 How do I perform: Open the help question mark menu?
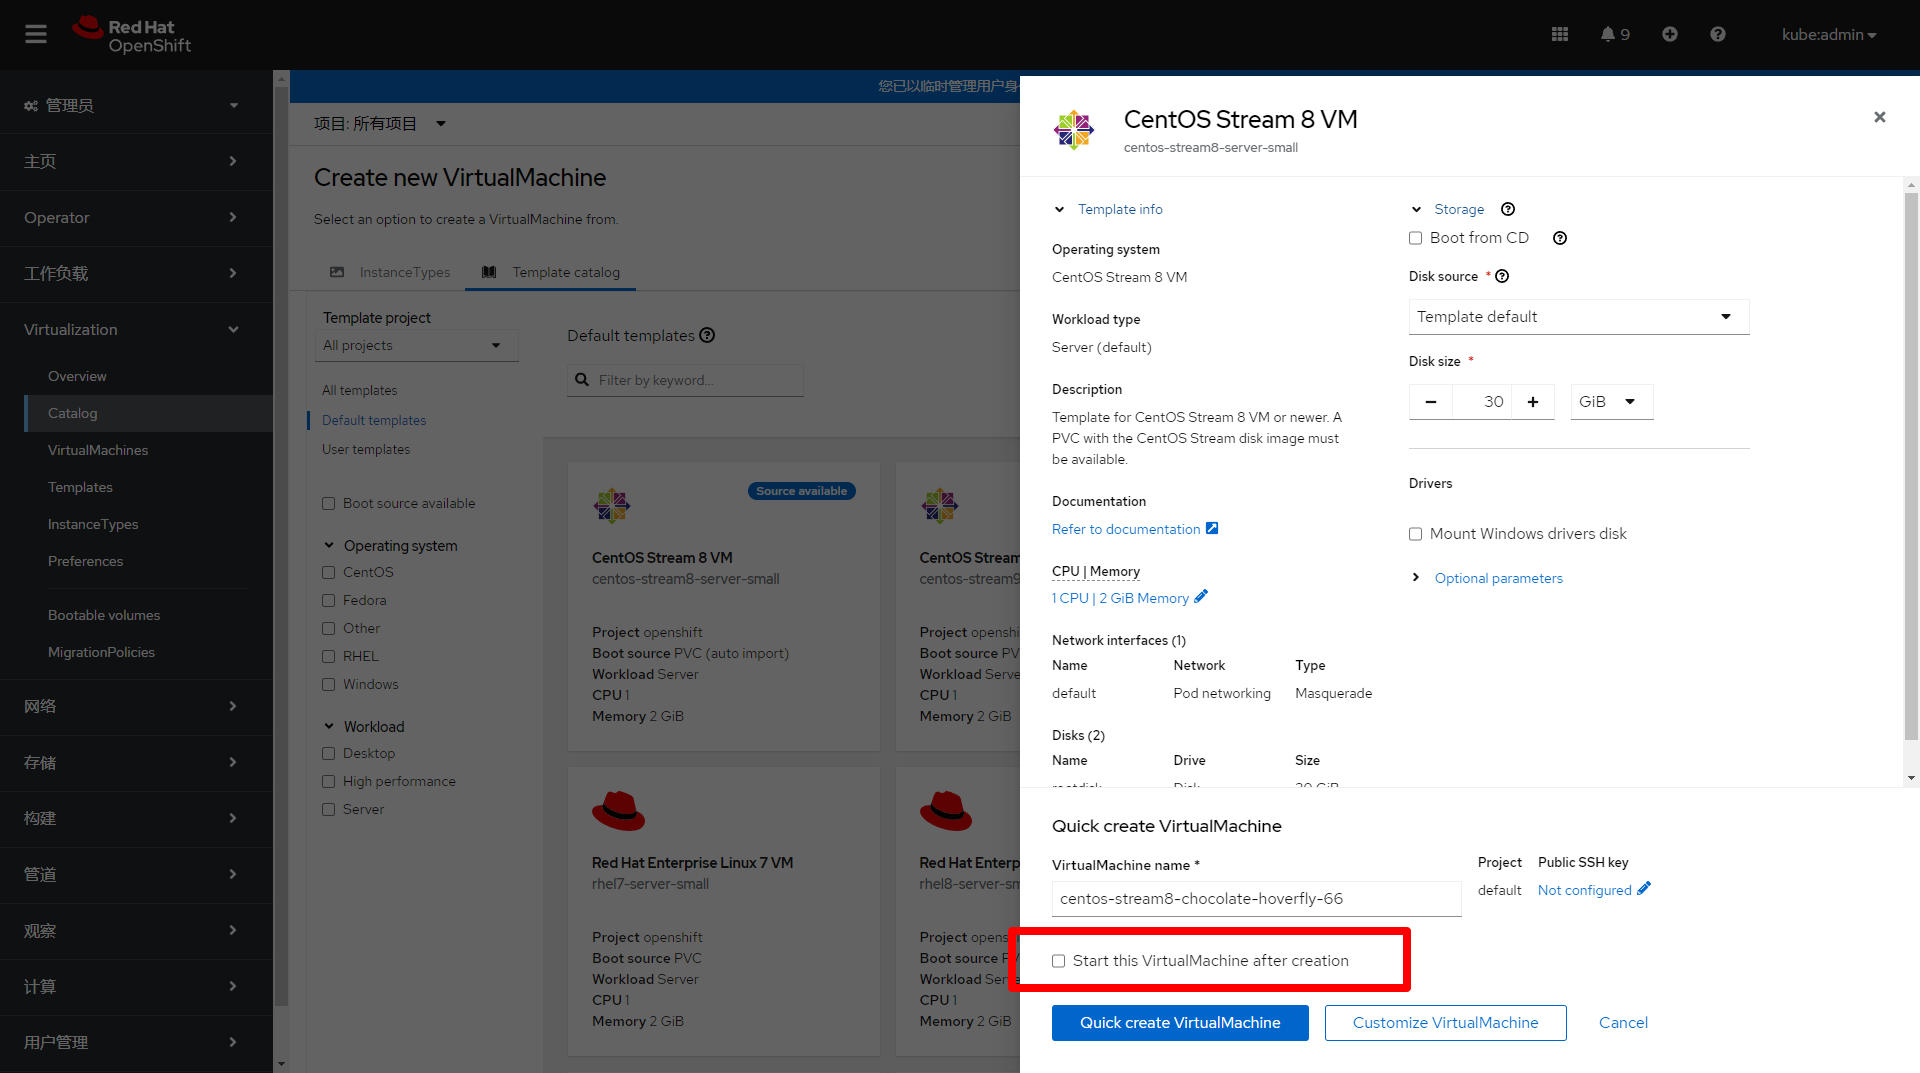click(1717, 34)
